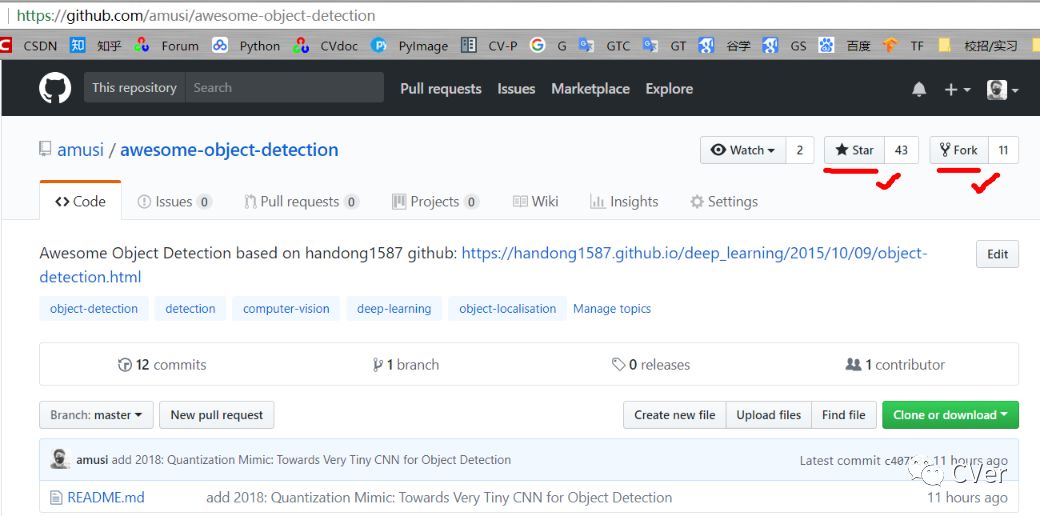The width and height of the screenshot is (1040, 516).
Task: Open the GTC bookmark
Action: pos(604,46)
